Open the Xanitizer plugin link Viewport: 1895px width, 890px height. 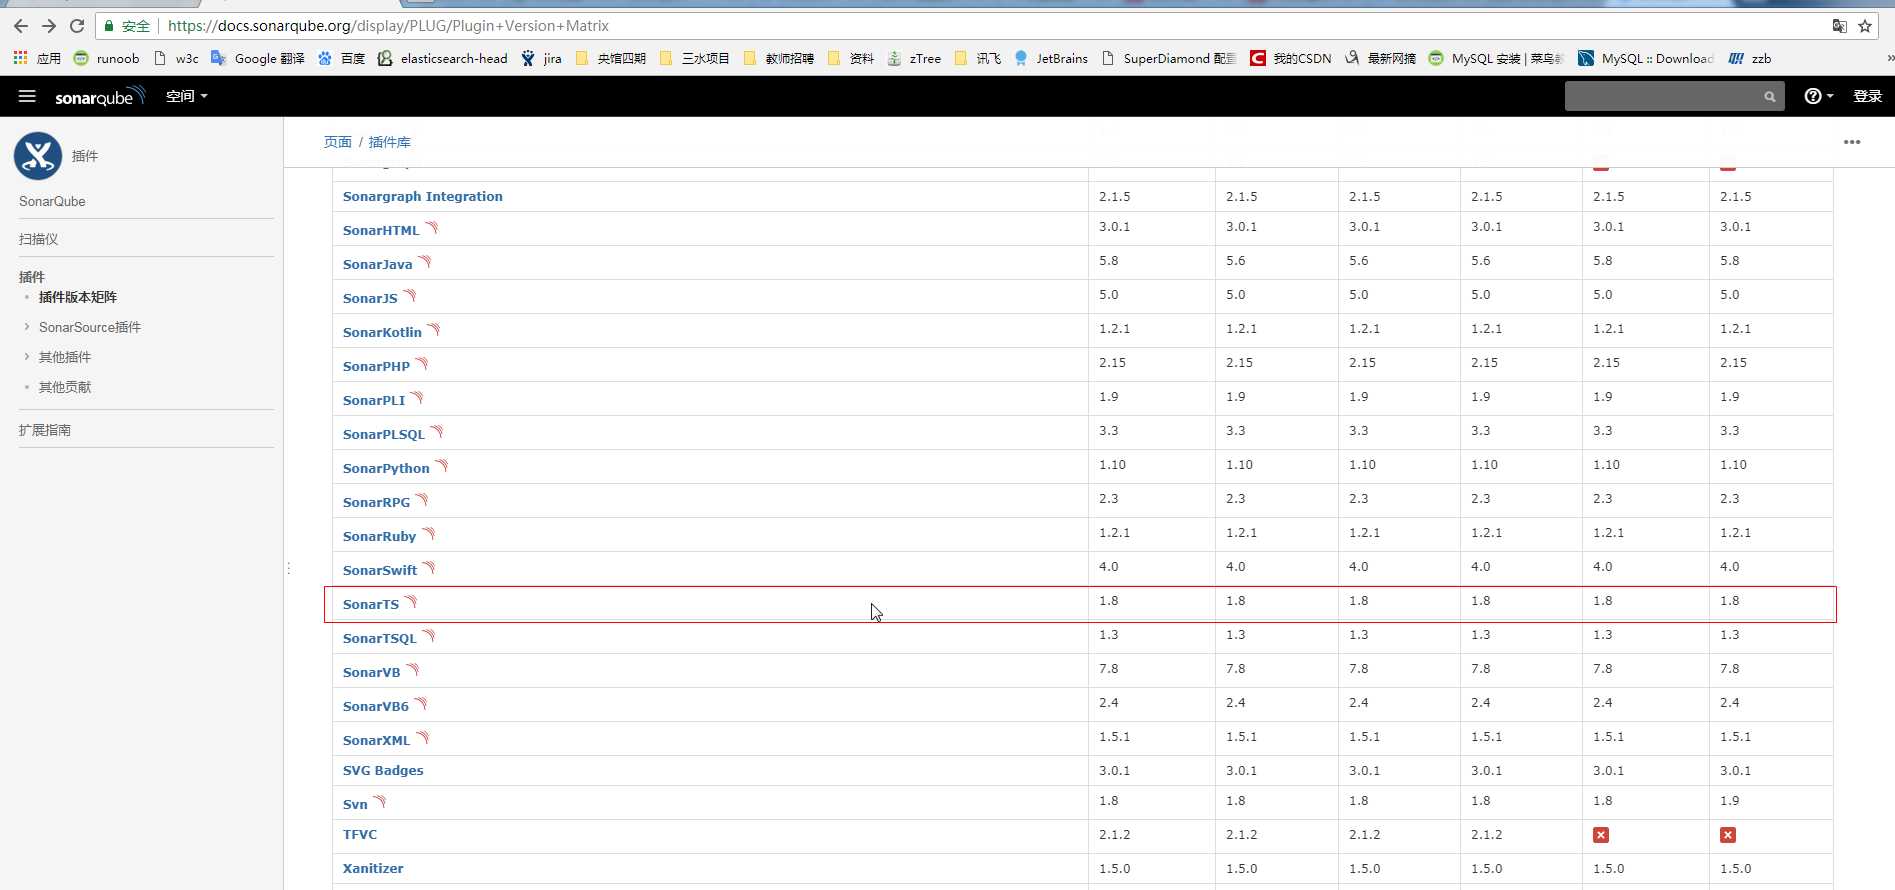pos(373,868)
